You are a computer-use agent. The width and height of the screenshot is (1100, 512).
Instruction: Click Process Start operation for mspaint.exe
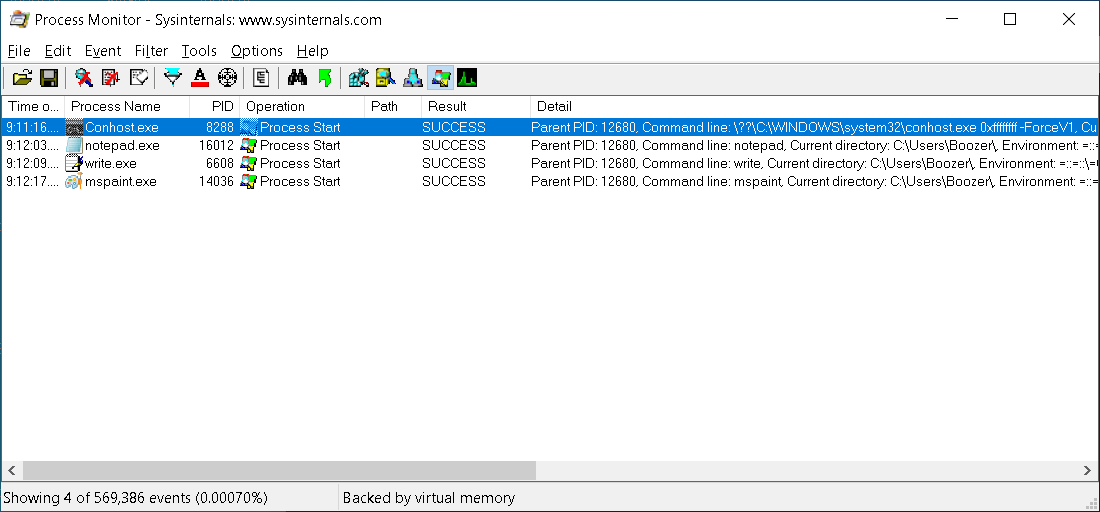[300, 181]
